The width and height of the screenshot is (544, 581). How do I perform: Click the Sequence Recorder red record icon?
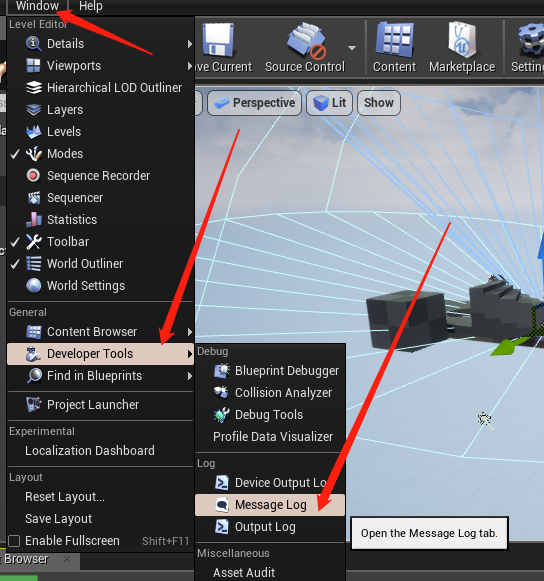pyautogui.click(x=33, y=175)
